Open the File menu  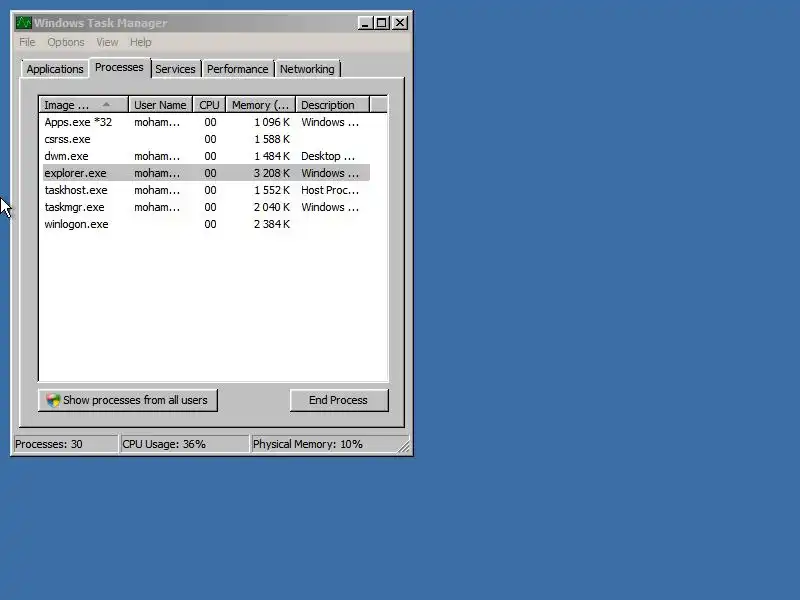(x=27, y=42)
